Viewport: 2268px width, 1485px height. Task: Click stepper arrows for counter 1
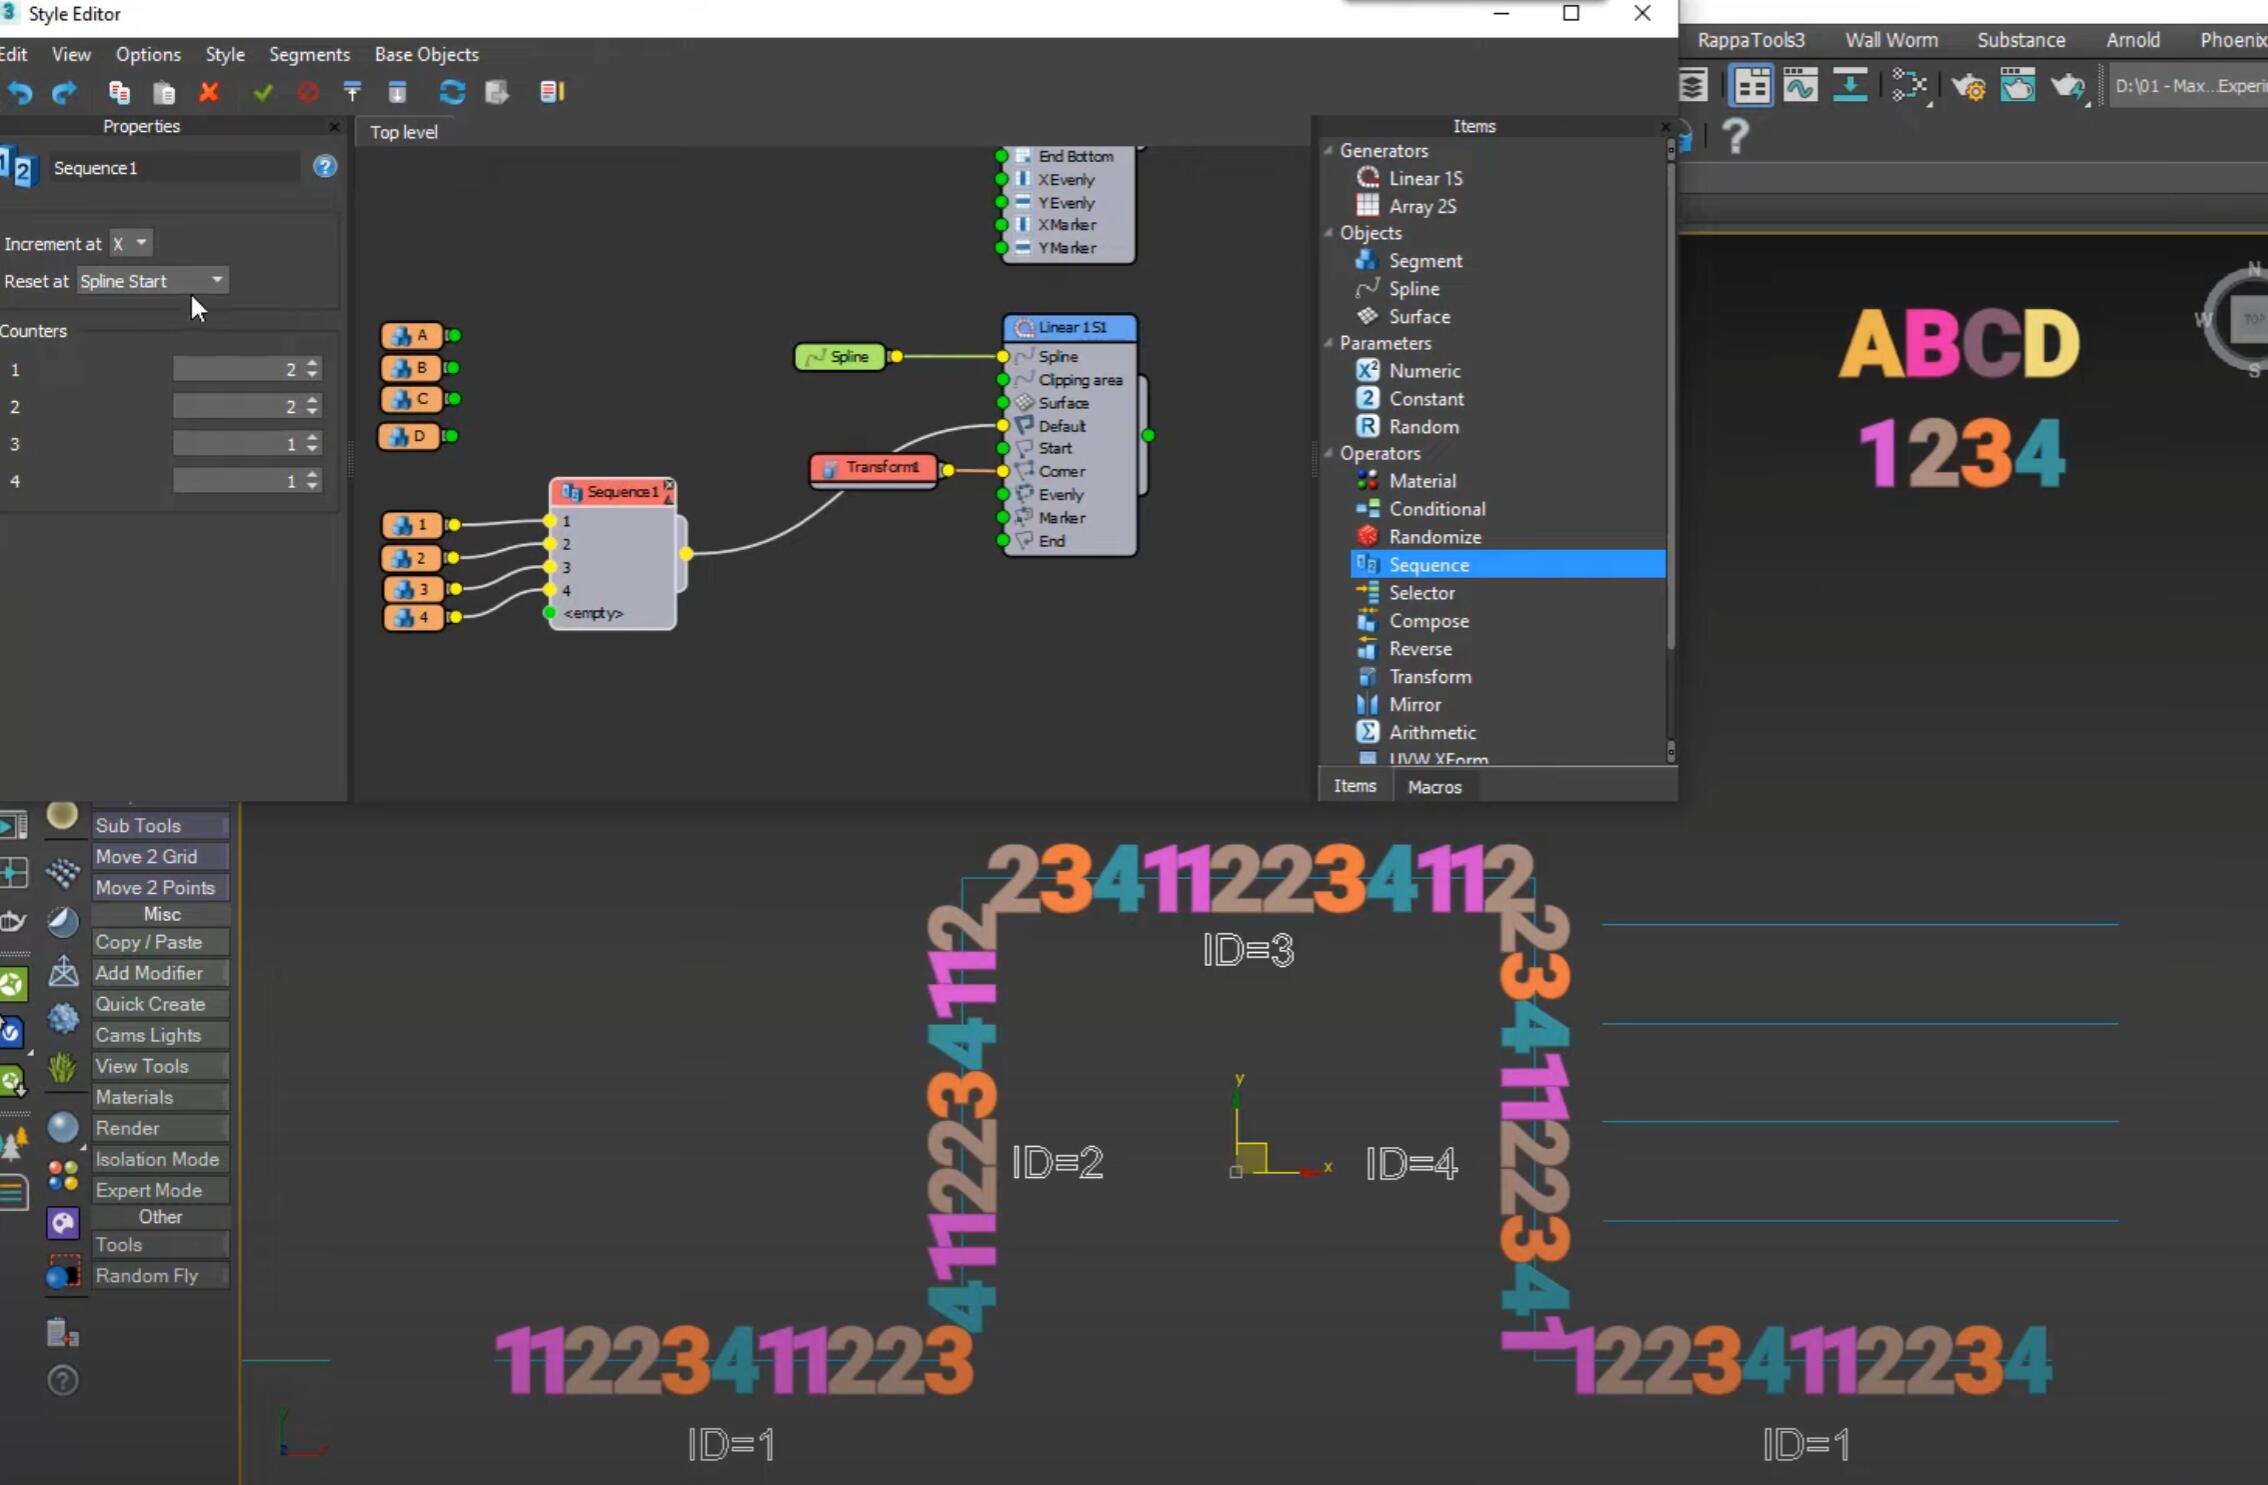(313, 369)
